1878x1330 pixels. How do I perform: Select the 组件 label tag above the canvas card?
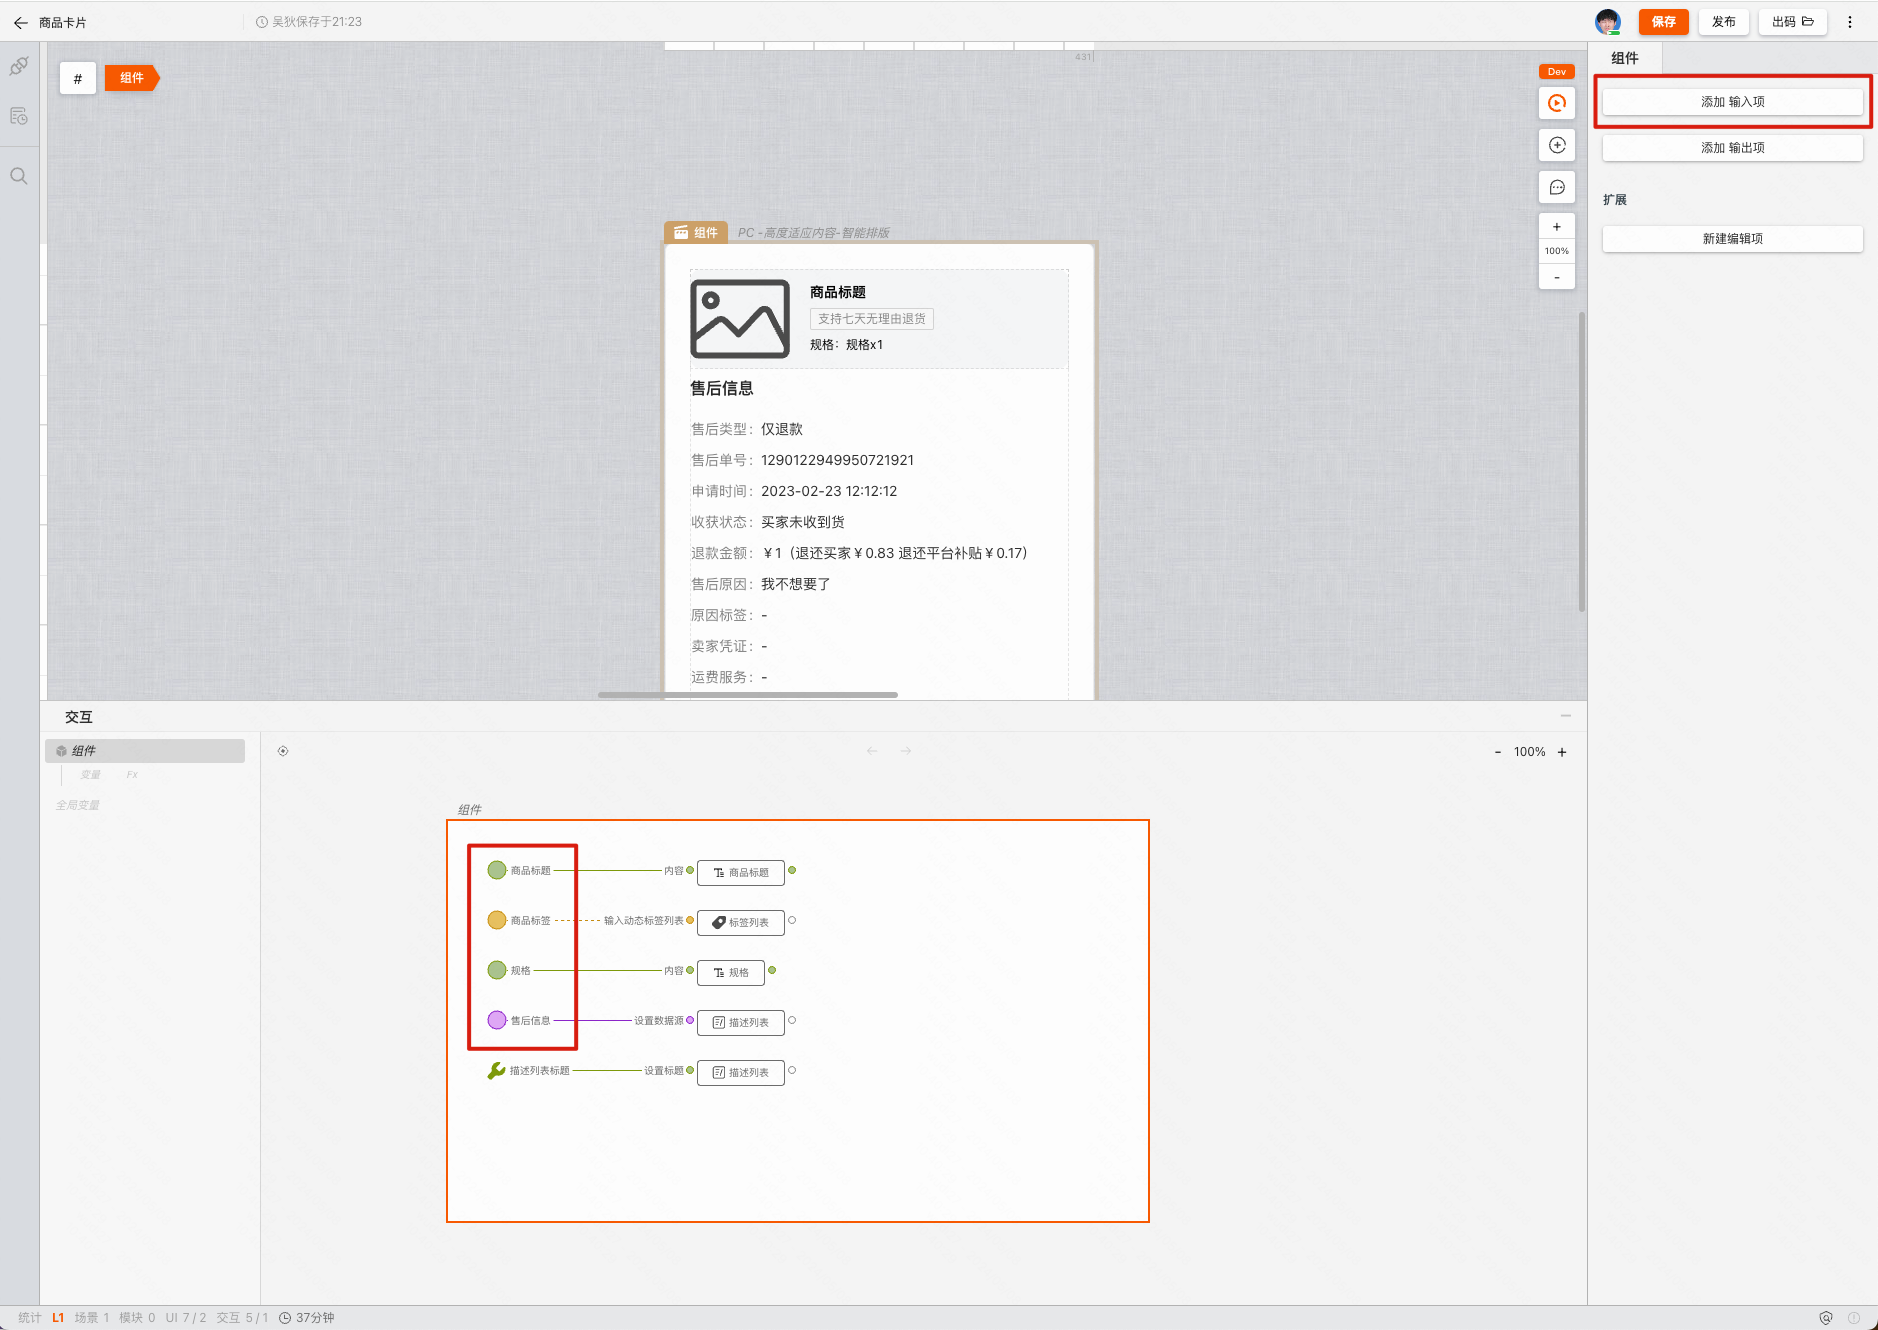696,232
